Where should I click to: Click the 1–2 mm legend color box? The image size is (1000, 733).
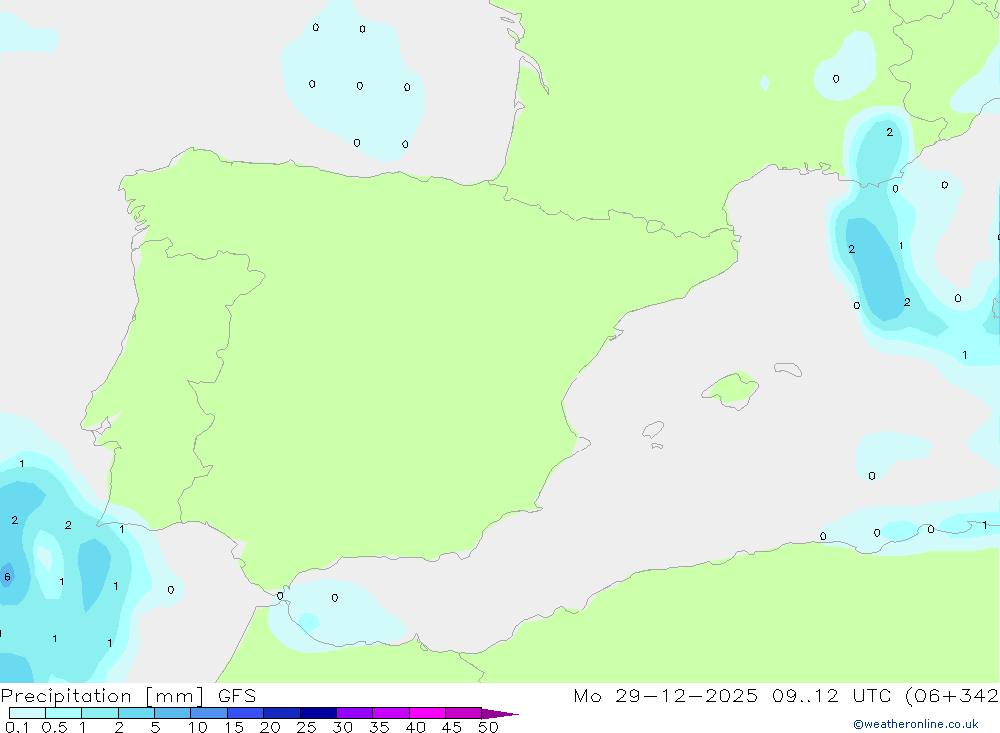(x=100, y=713)
